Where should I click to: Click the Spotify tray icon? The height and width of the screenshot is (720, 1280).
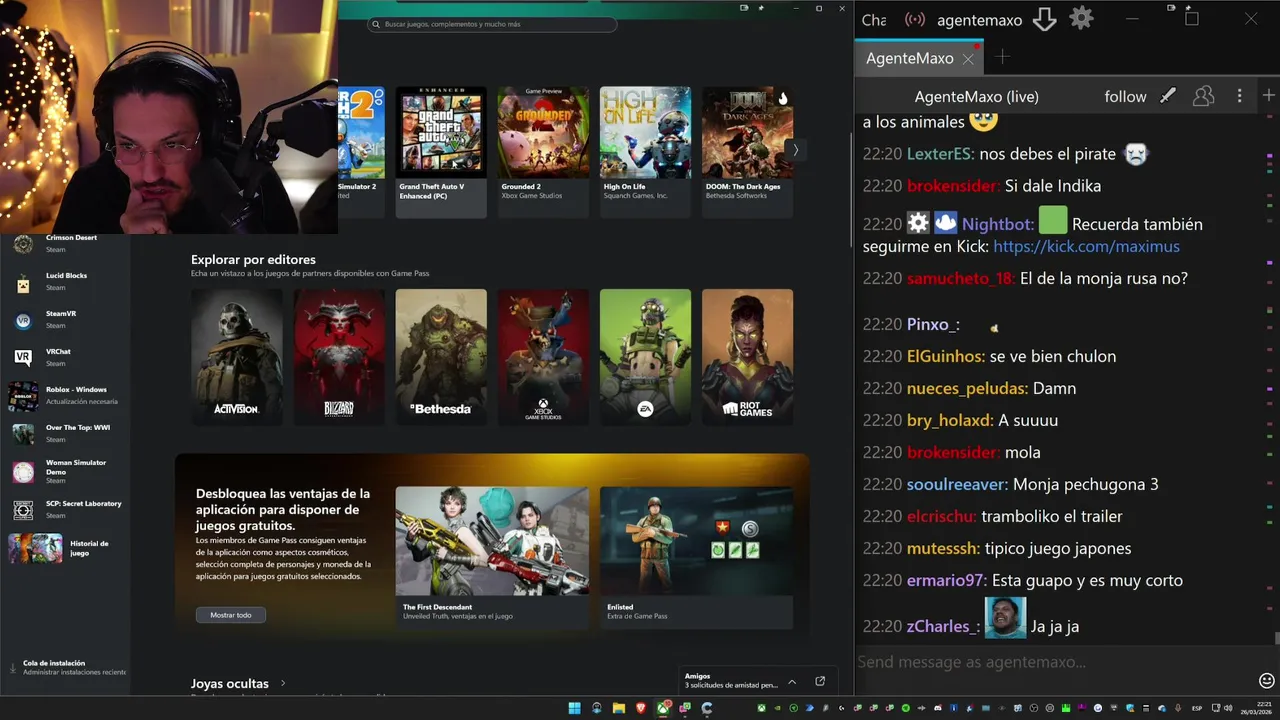coord(906,708)
